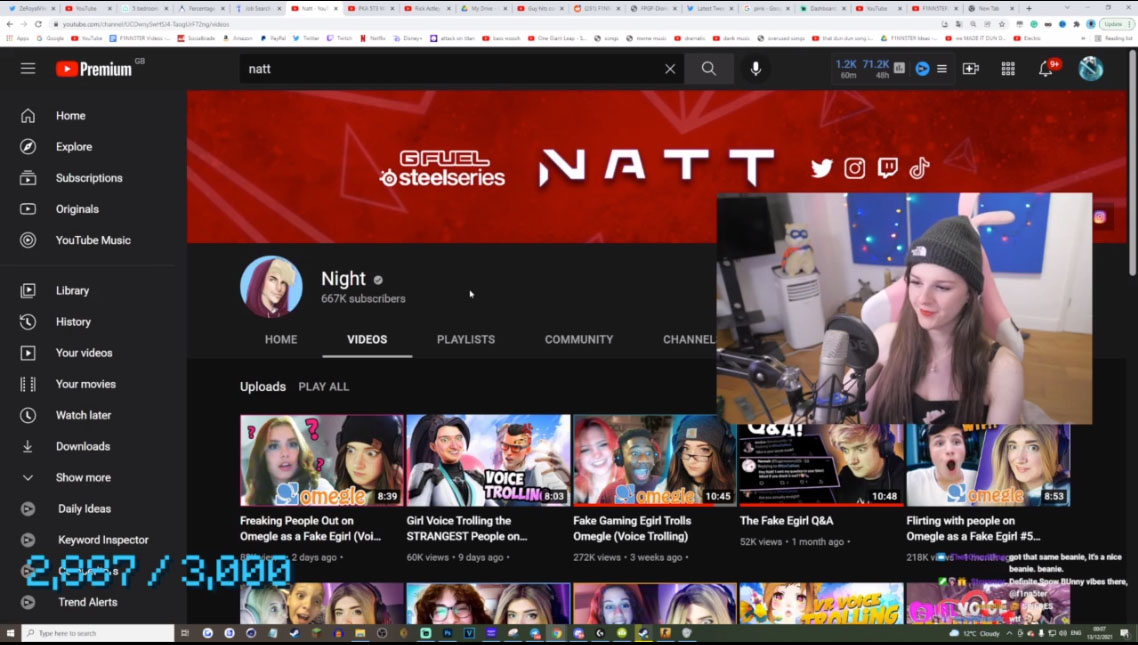Open the notifications bell
Screen dimensions: 1138x645
pos(1046,69)
